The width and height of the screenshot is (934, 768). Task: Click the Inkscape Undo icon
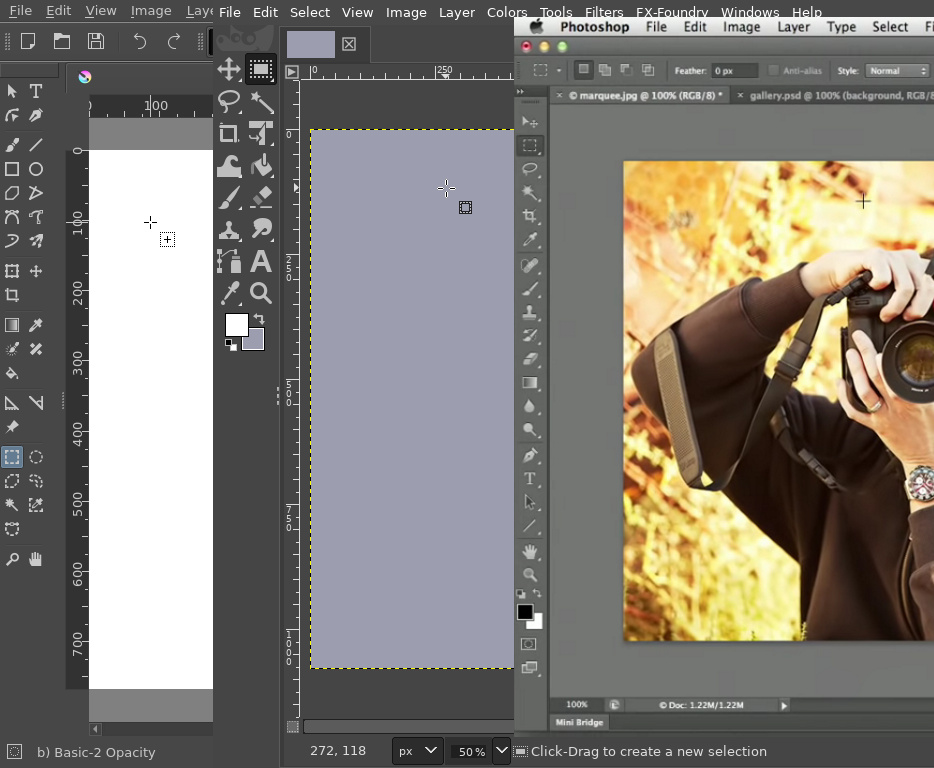[x=139, y=41]
